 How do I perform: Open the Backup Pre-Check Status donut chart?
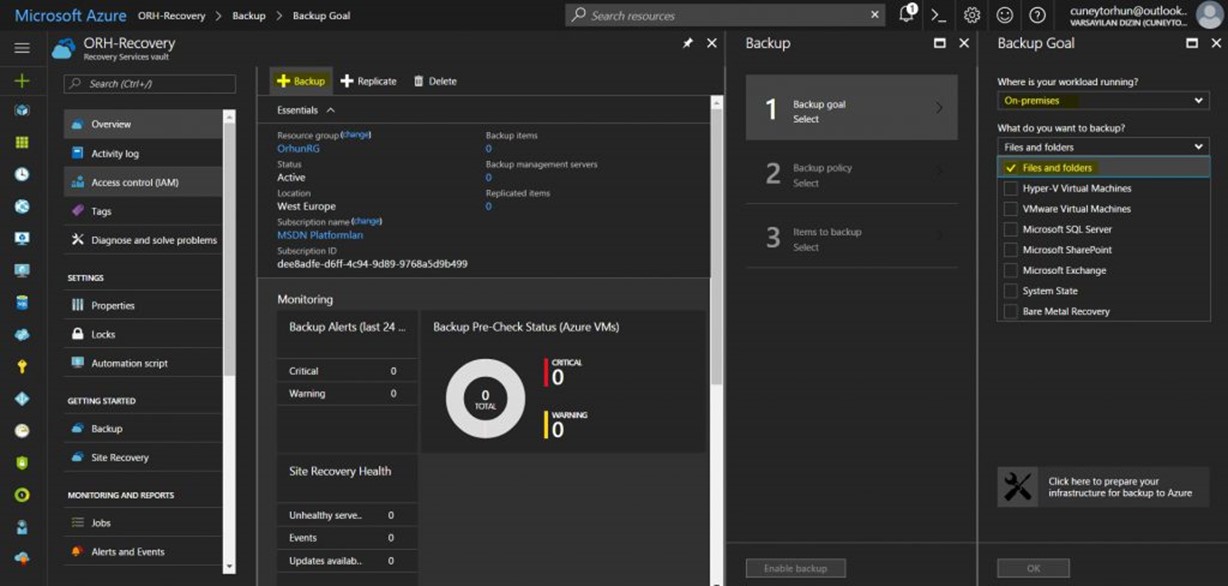[x=485, y=399]
